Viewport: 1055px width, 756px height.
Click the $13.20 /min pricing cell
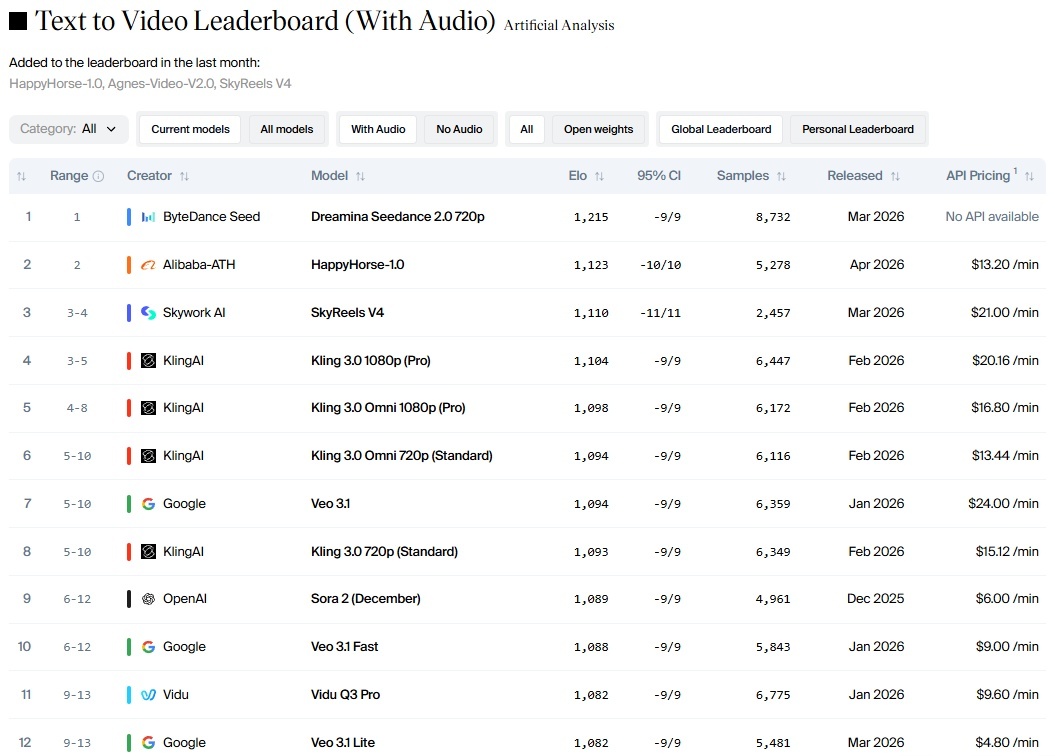tap(1005, 264)
